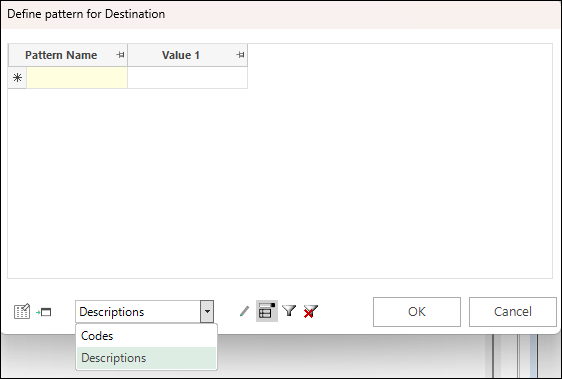This screenshot has height=379, width=562.
Task: Click the yellow Pattern Name cell
Action: (77, 77)
